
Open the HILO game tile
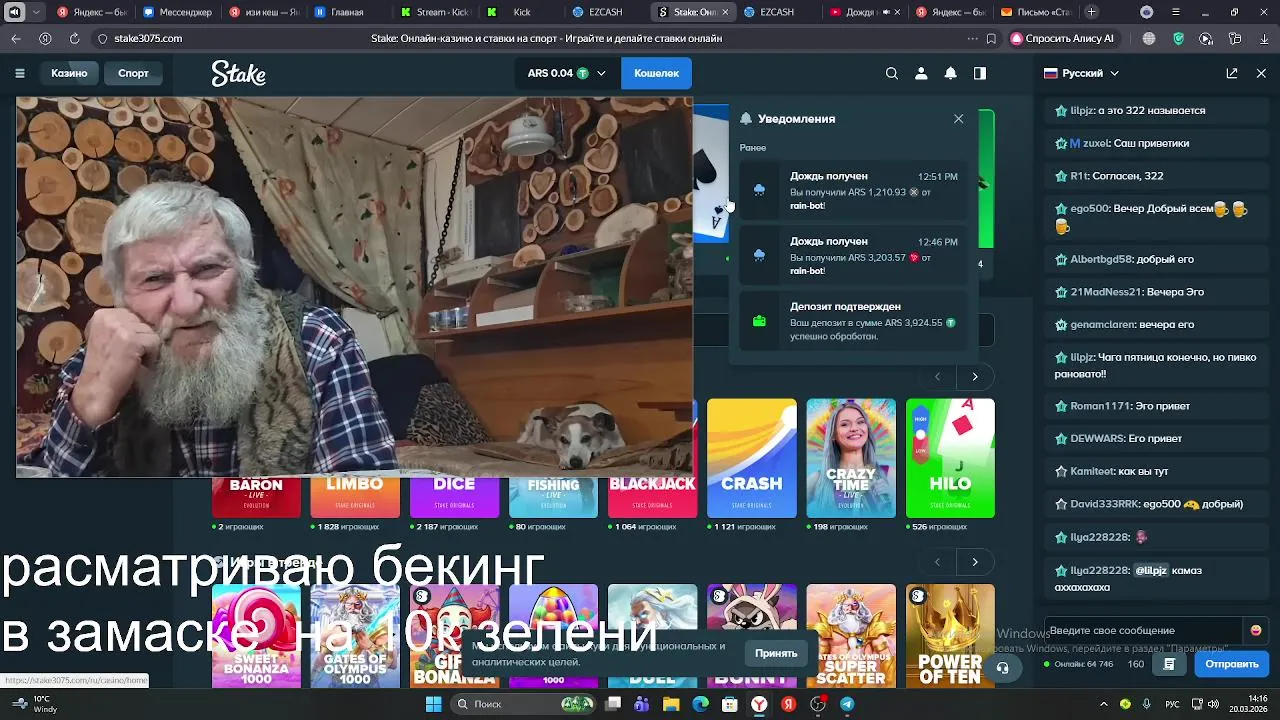950,458
